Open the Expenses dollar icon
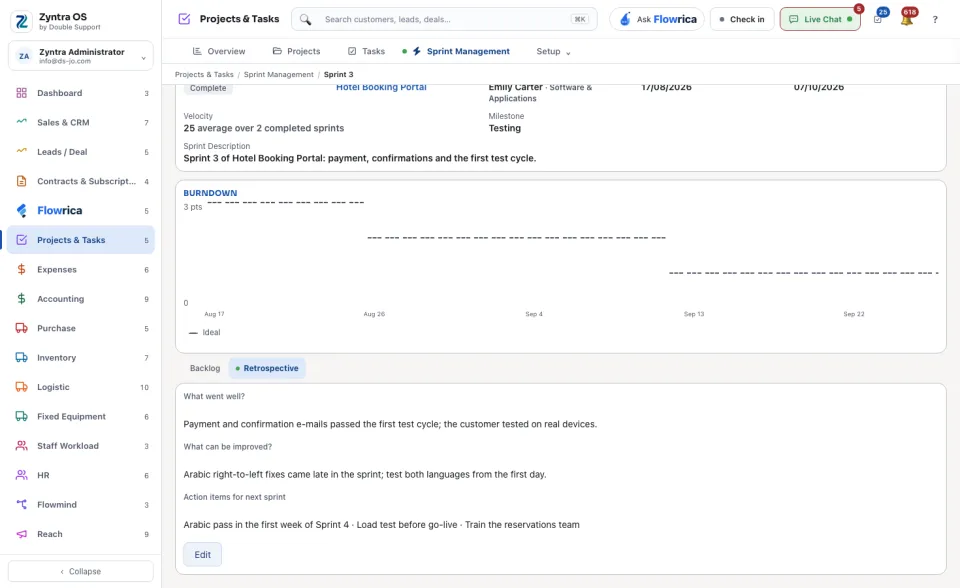Viewport: 960px width, 588px height. click(21, 270)
